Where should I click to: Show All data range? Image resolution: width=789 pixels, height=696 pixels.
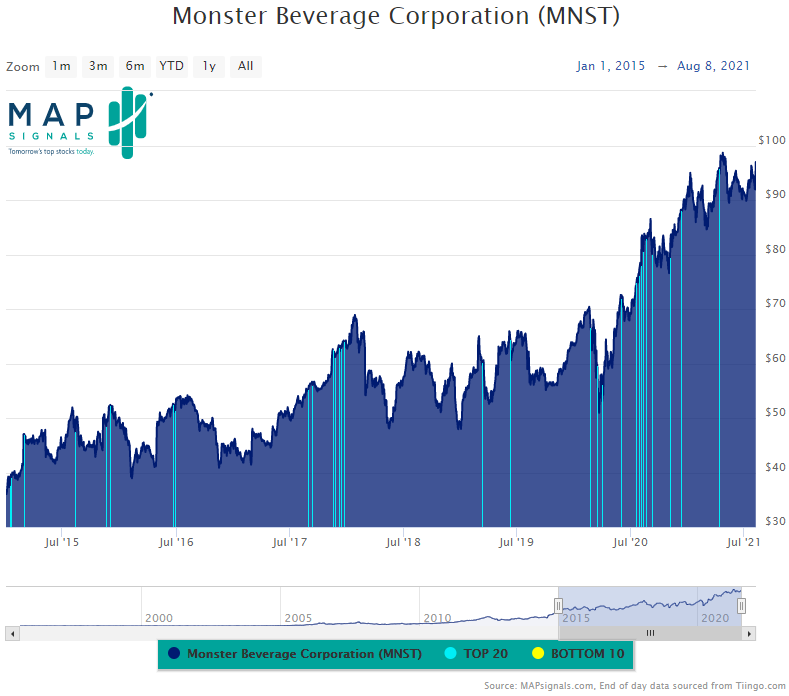pos(246,66)
